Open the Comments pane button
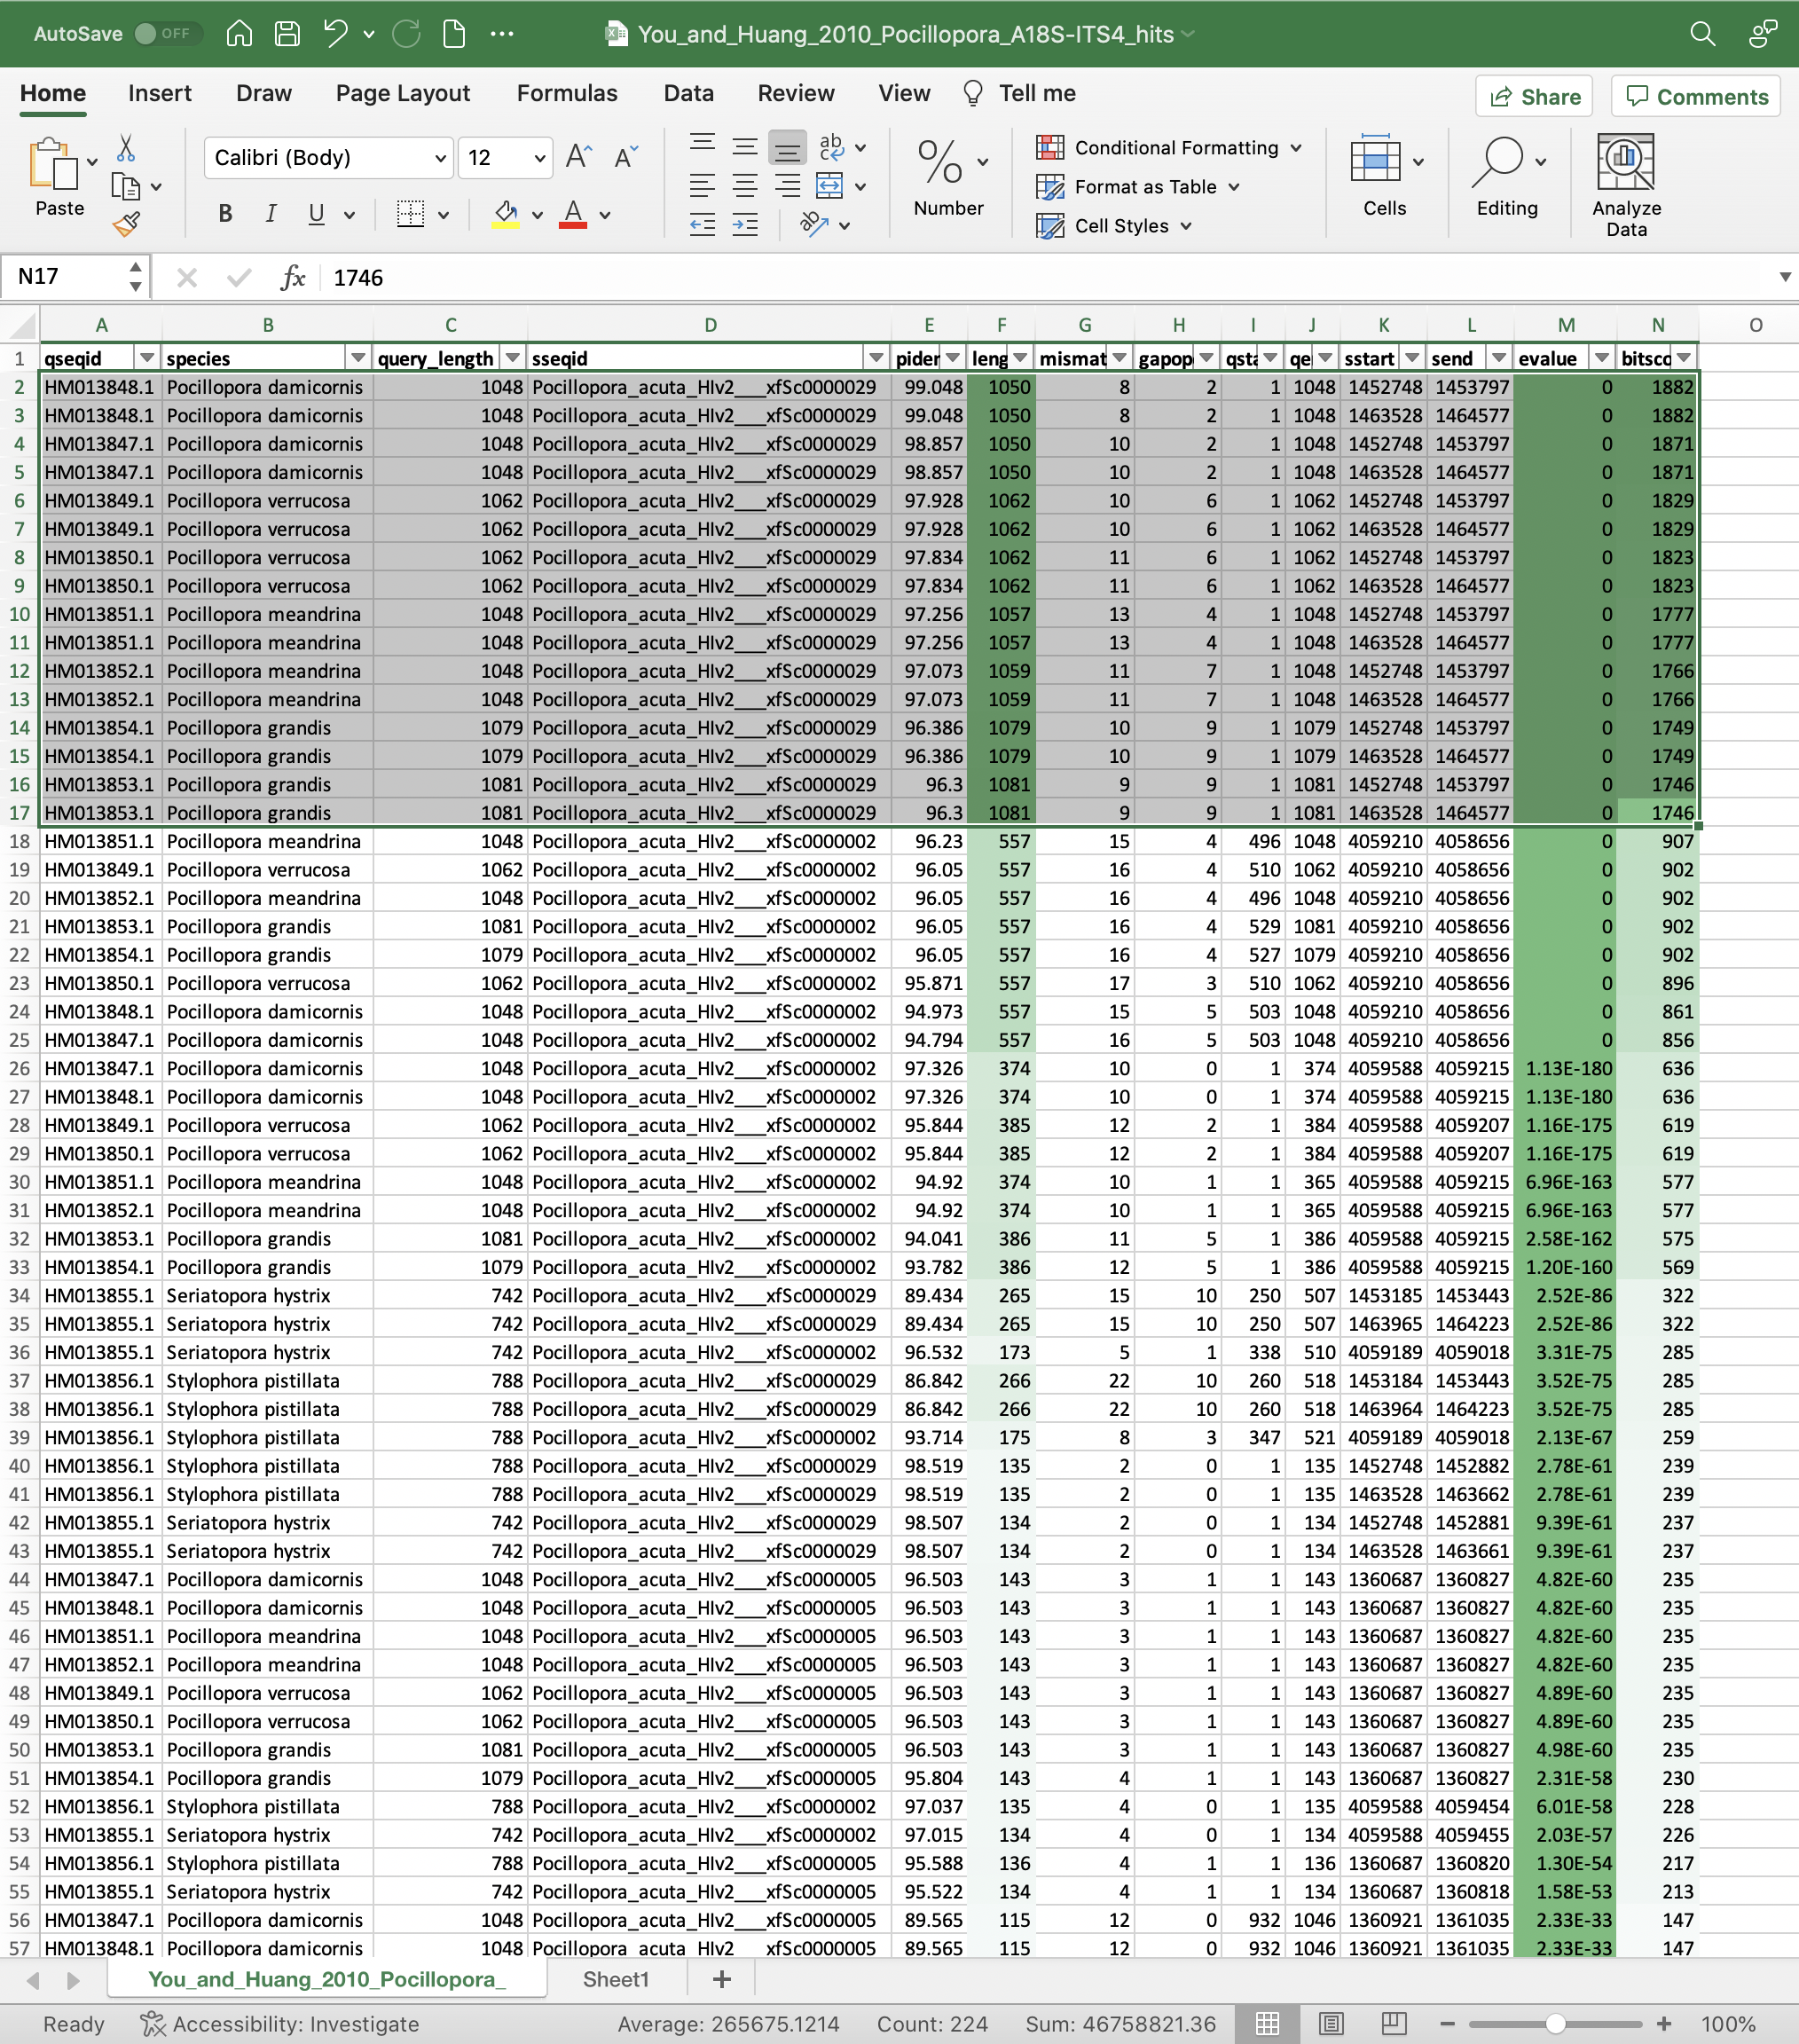This screenshot has height=2044, width=1799. pyautogui.click(x=1696, y=96)
